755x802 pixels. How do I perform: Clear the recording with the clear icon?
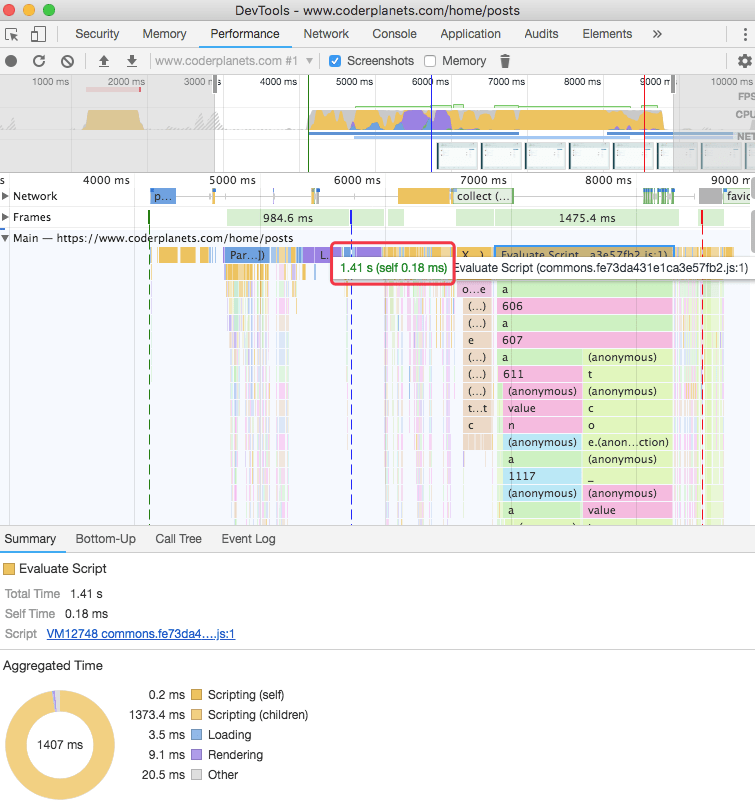pos(67,61)
